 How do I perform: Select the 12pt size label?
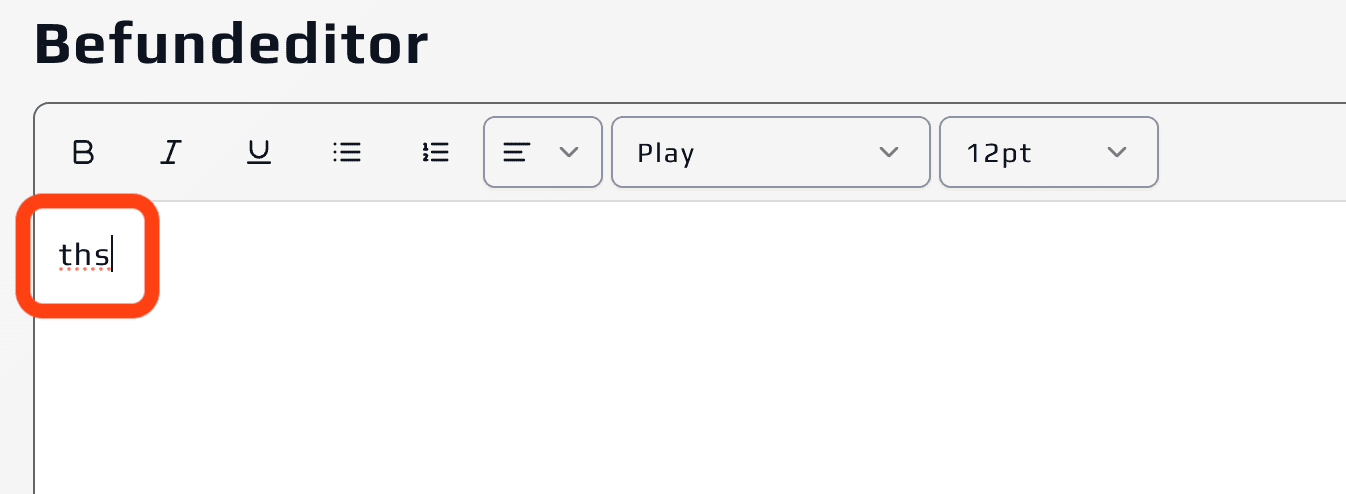(999, 153)
